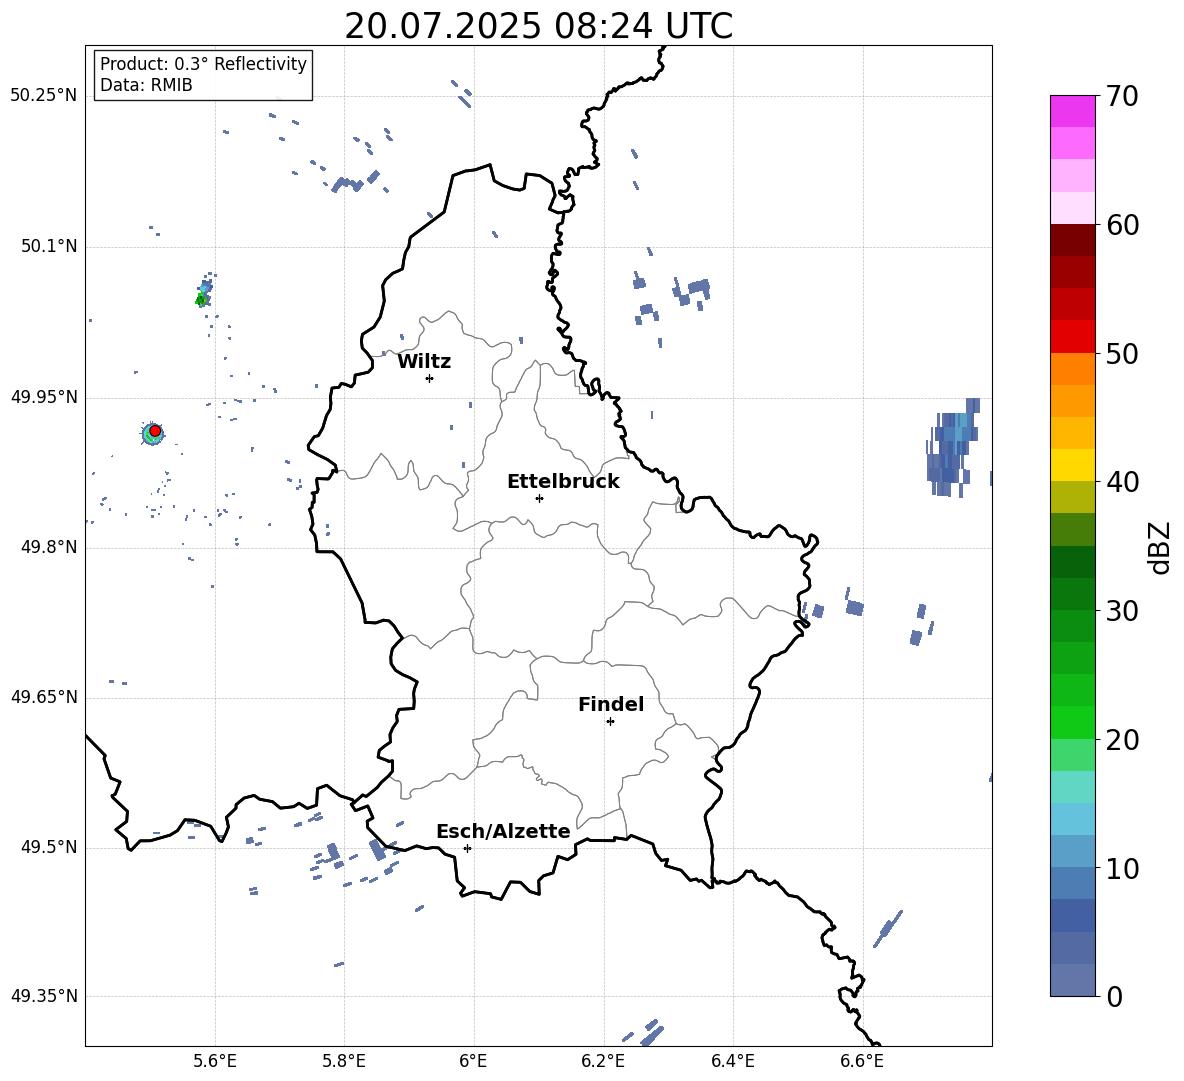Click the 6.2°E longitude label
This screenshot has width=1184, height=1081.
coord(603,1061)
